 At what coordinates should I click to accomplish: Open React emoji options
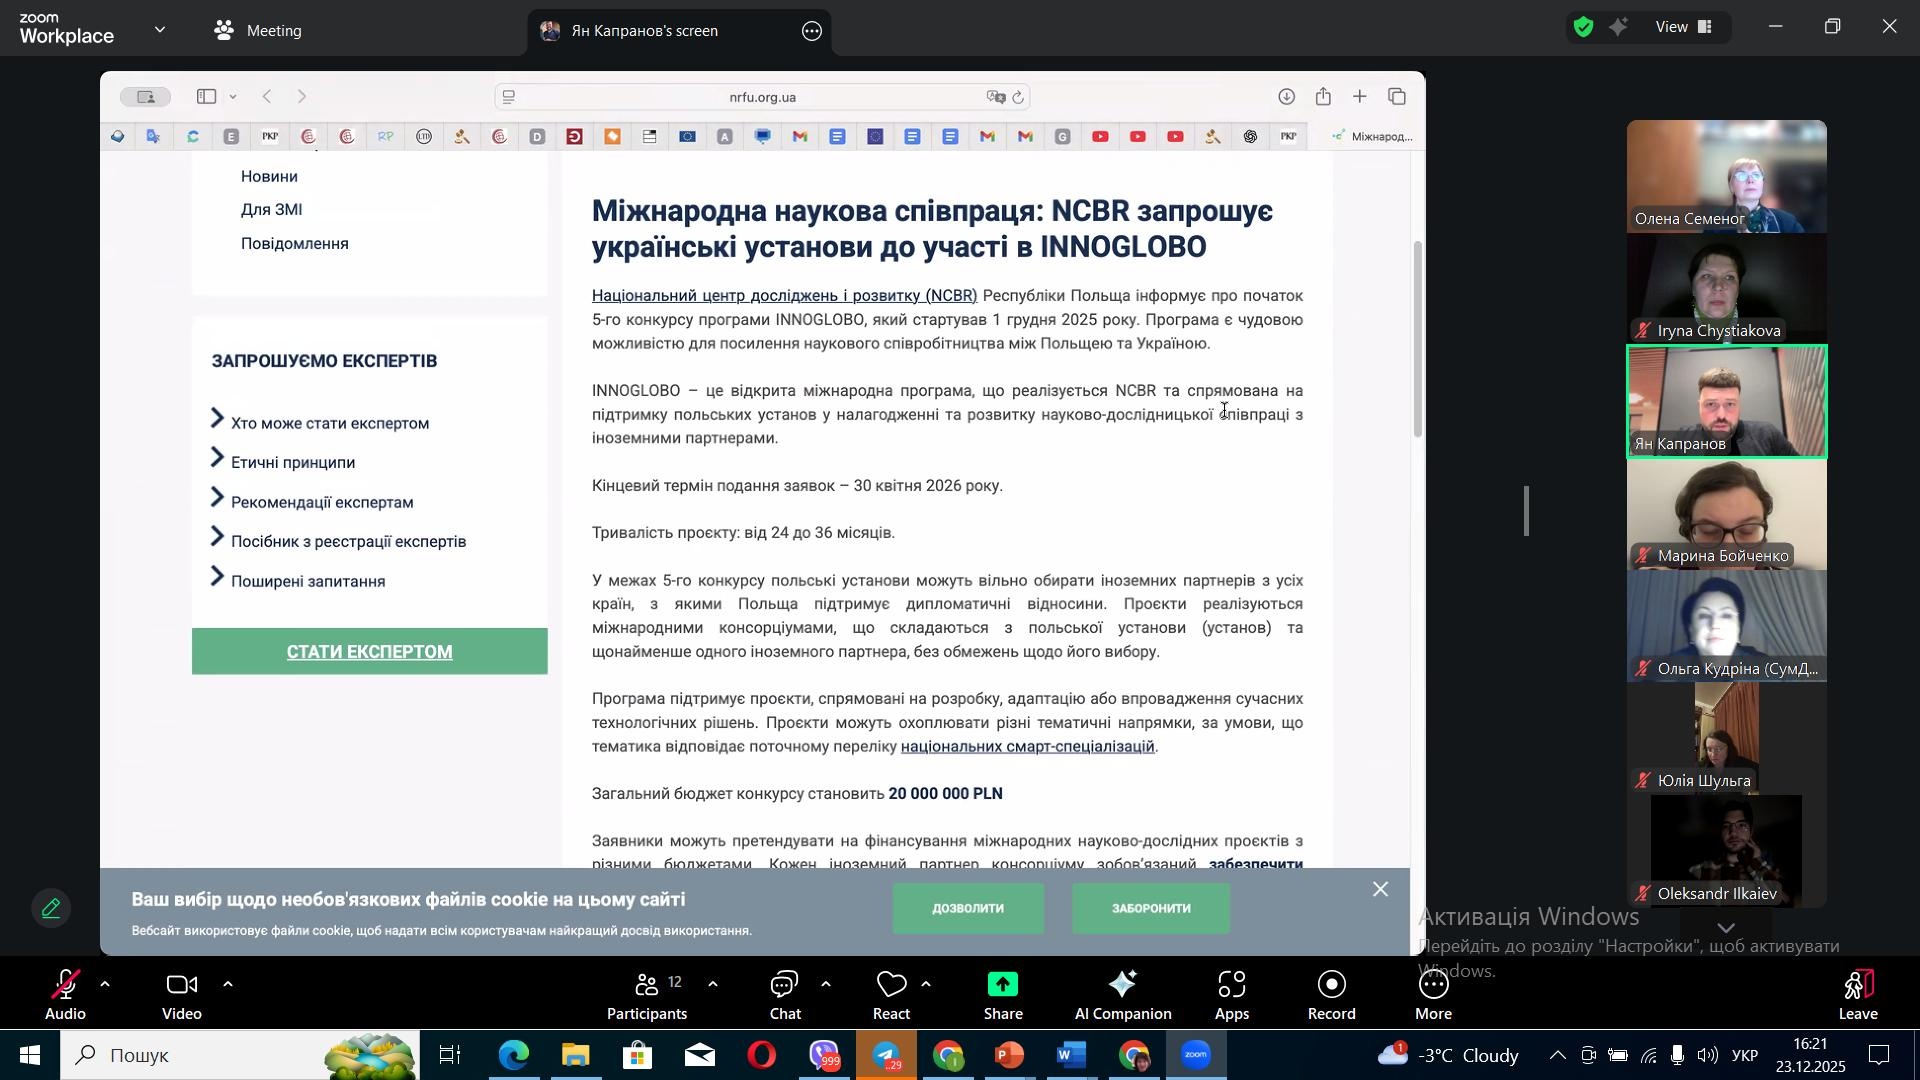(891, 995)
